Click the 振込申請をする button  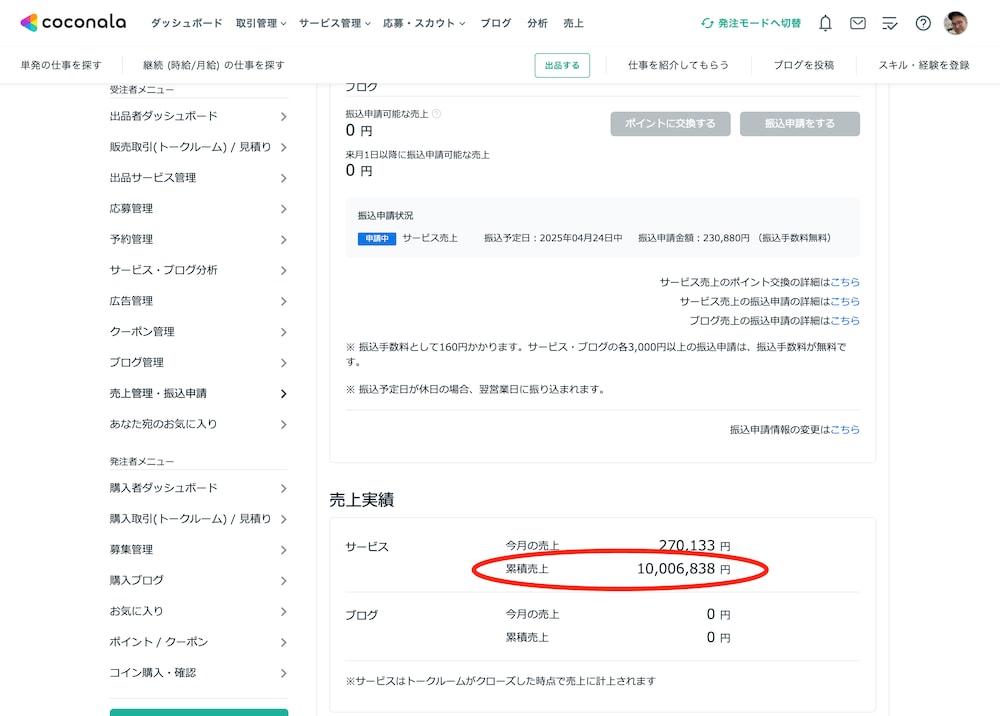click(x=800, y=124)
